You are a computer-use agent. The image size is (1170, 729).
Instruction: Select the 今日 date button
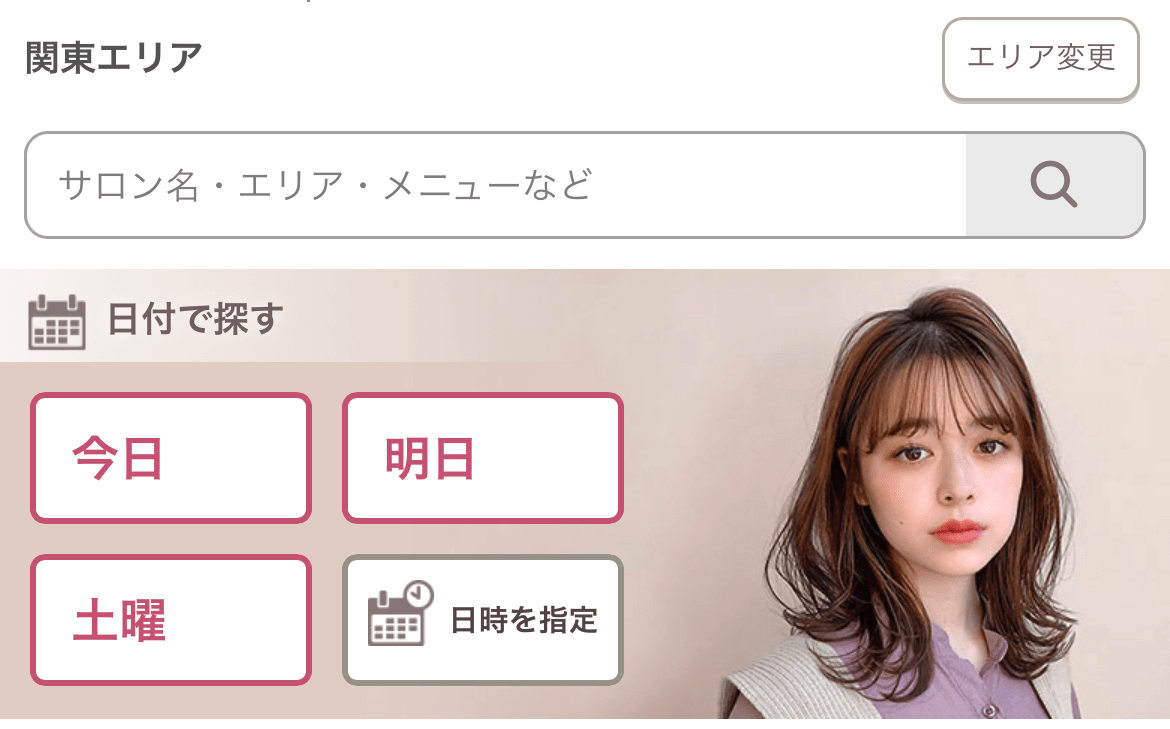171,457
